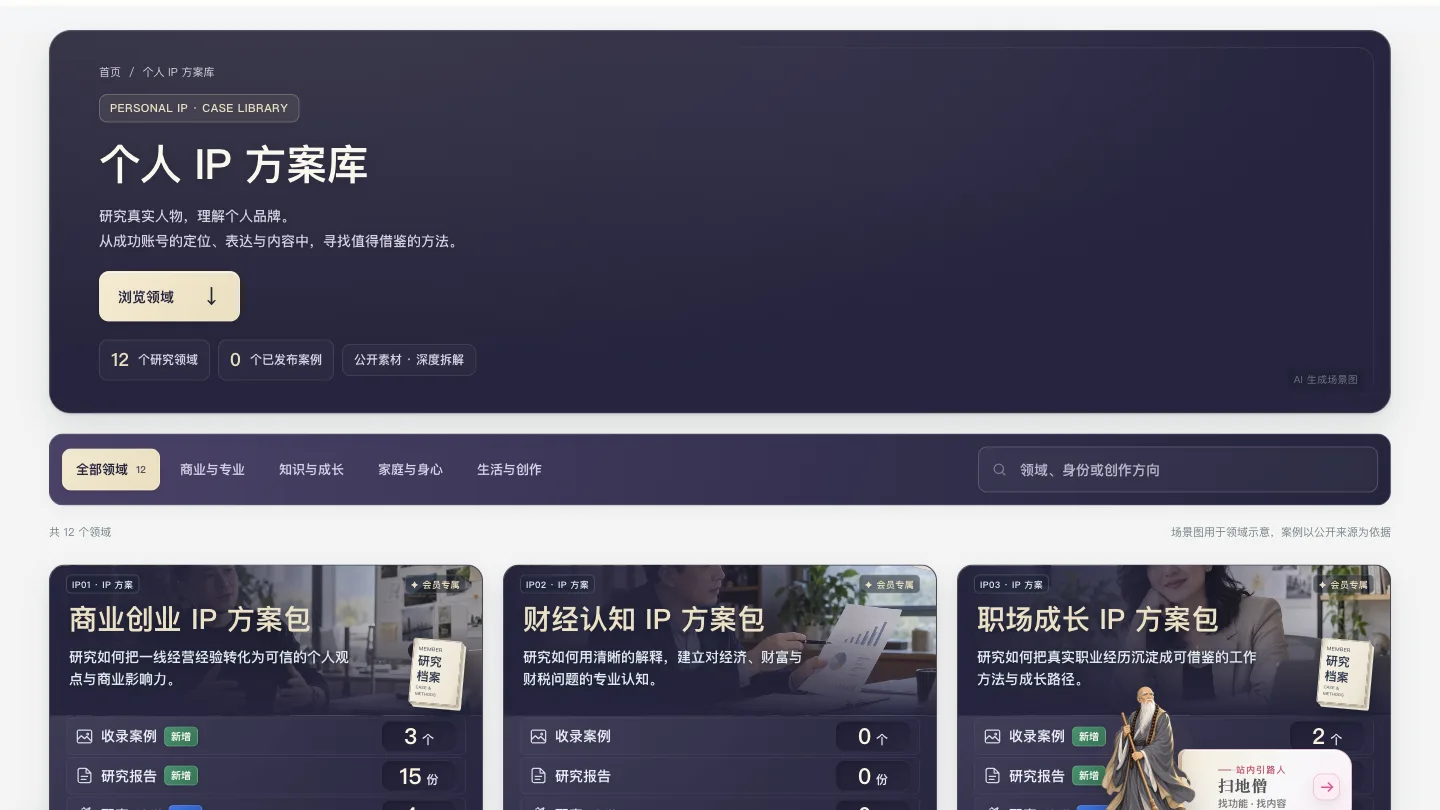This screenshot has height=810, width=1440.
Task: Click the pink arrow on 扫地僧 widget
Action: pos(1327,787)
